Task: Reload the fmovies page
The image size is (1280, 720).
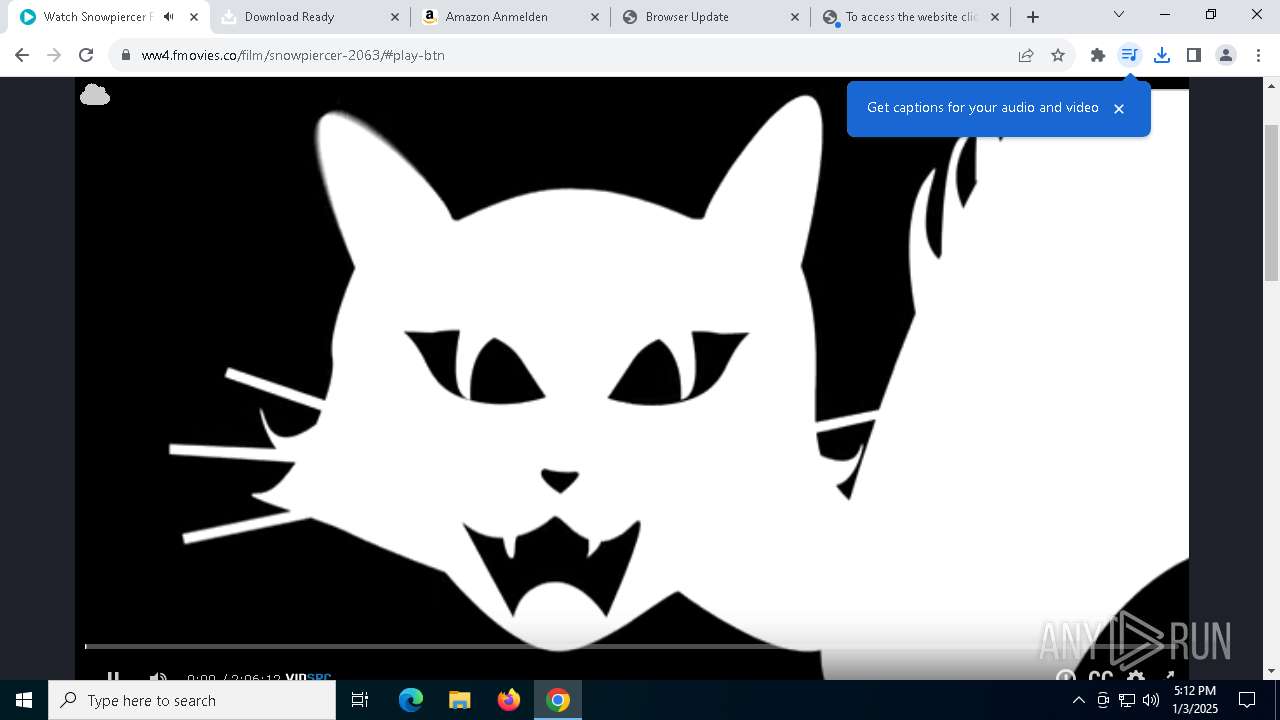Action: coord(86,55)
